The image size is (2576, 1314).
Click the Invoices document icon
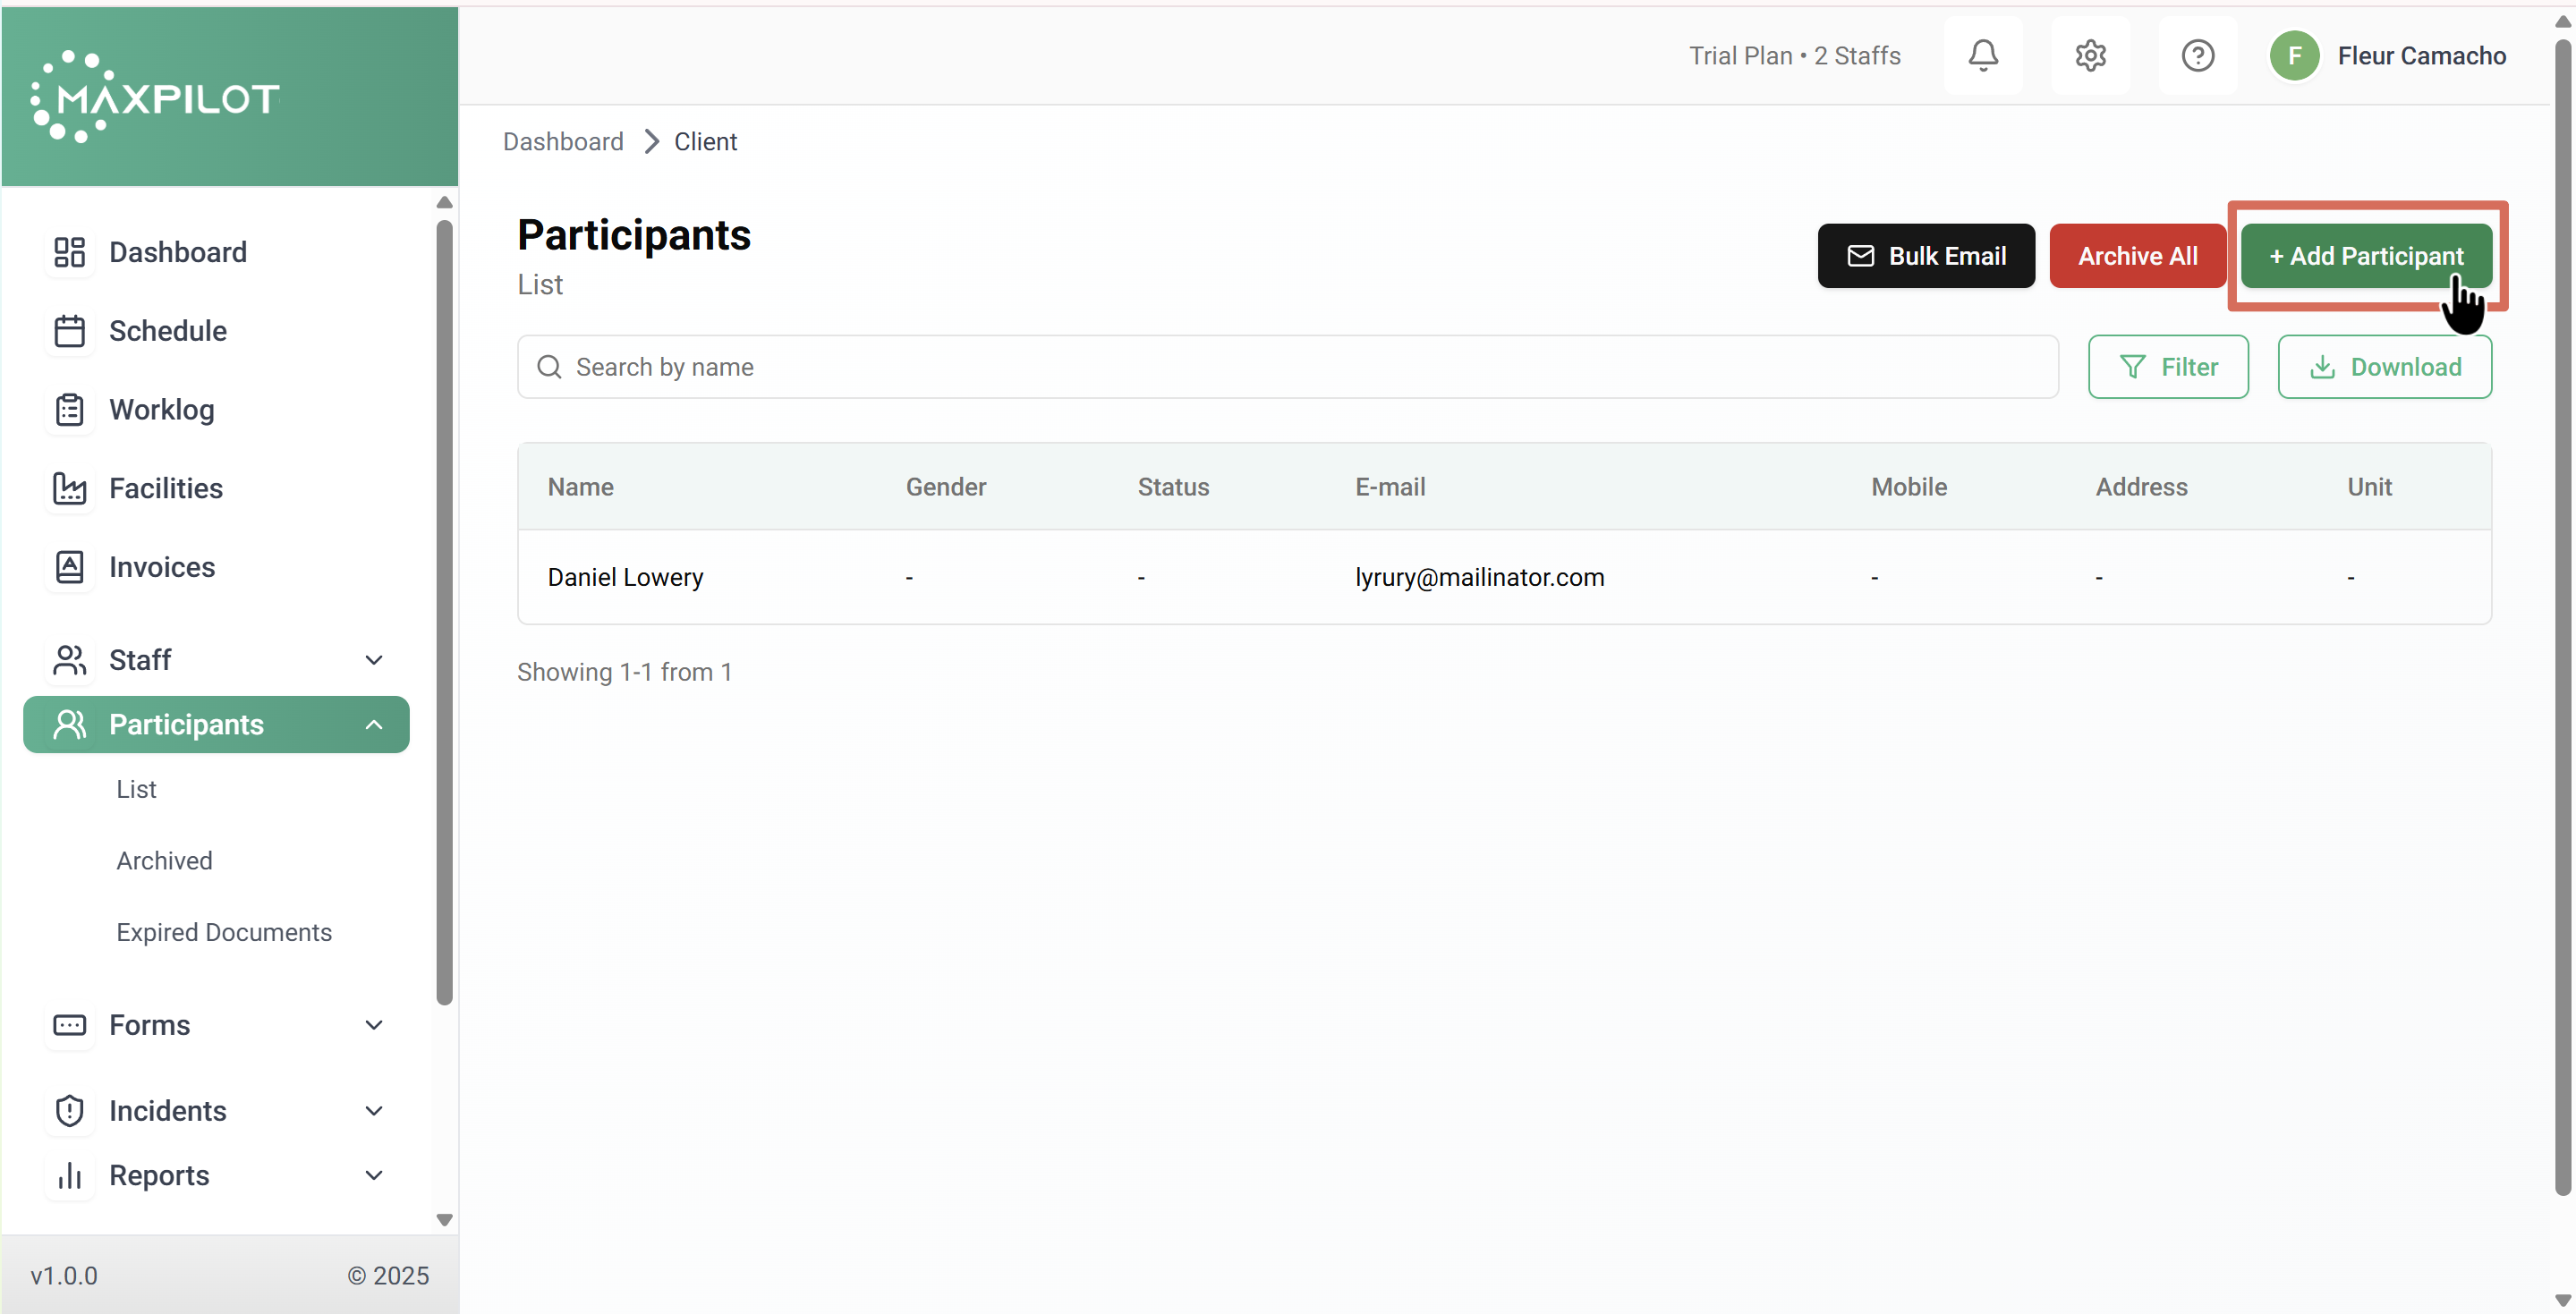click(x=69, y=567)
